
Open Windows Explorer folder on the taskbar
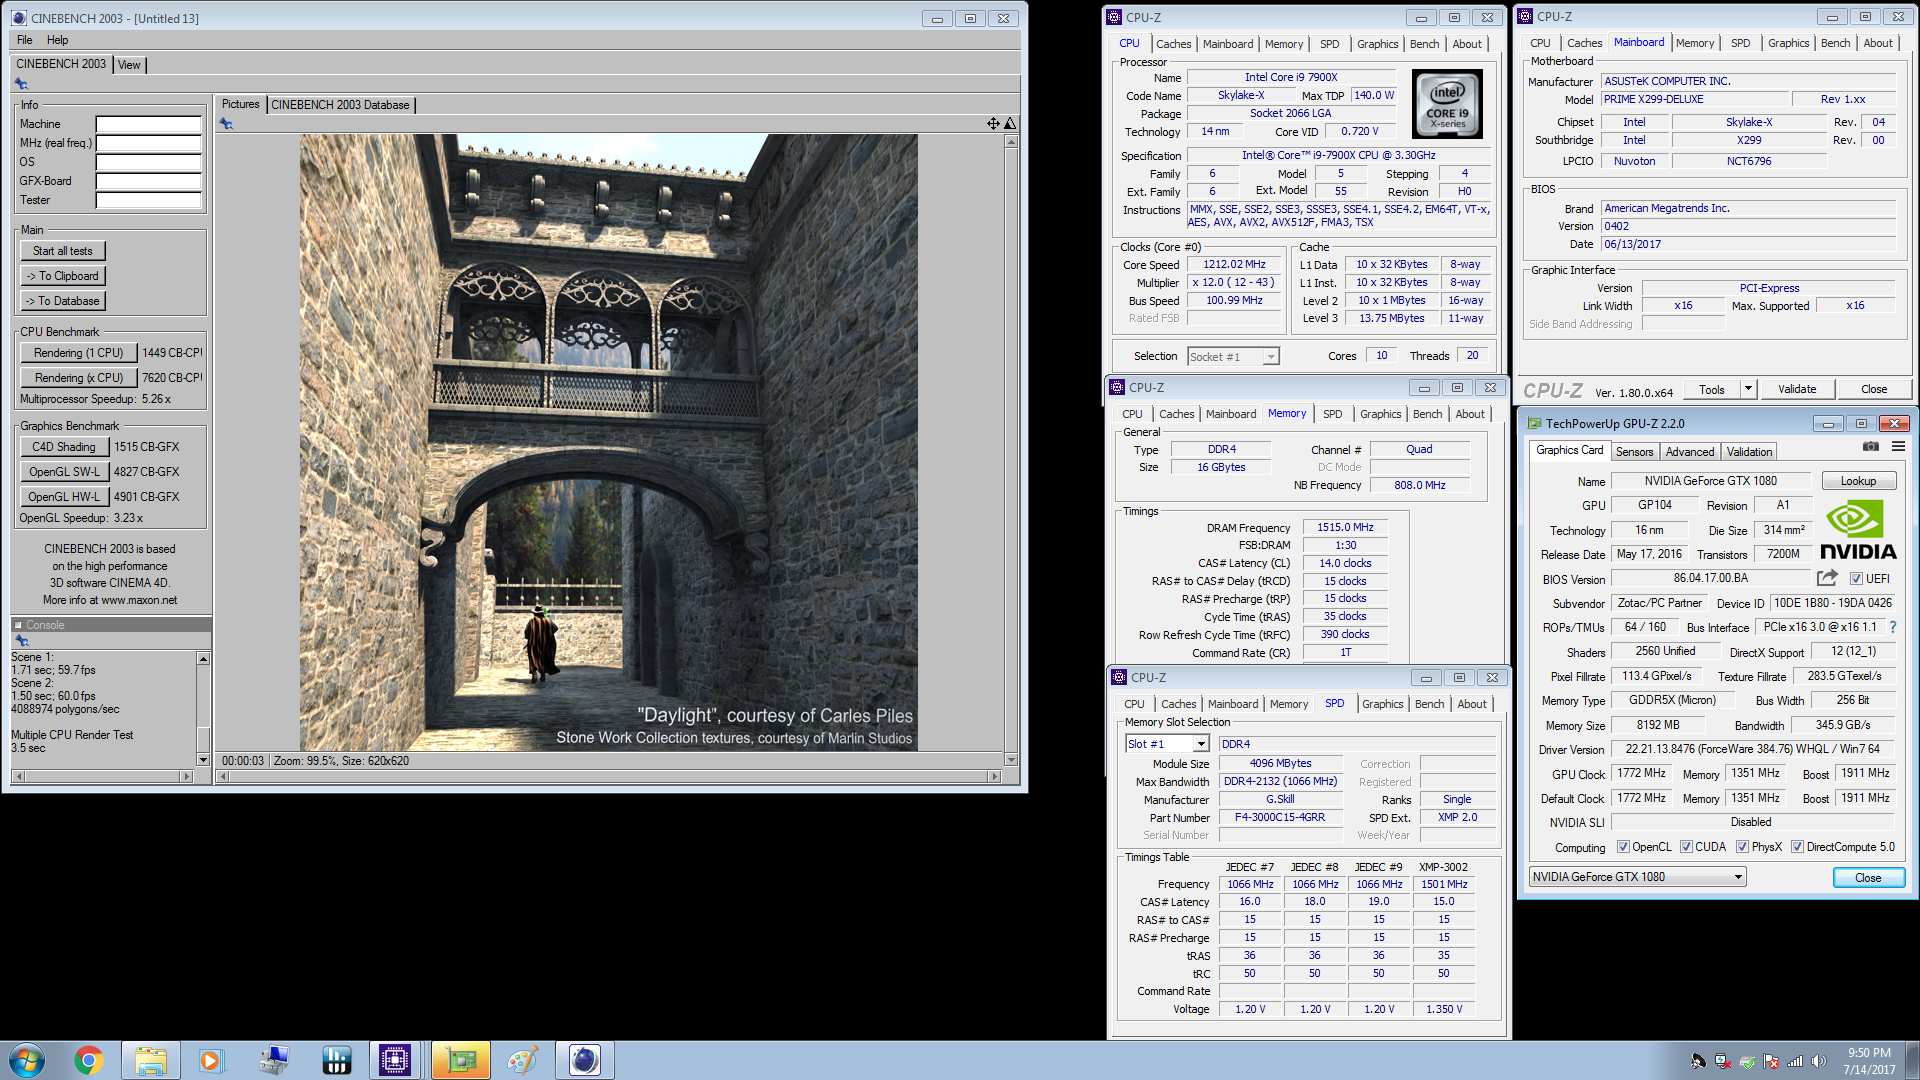151,1060
